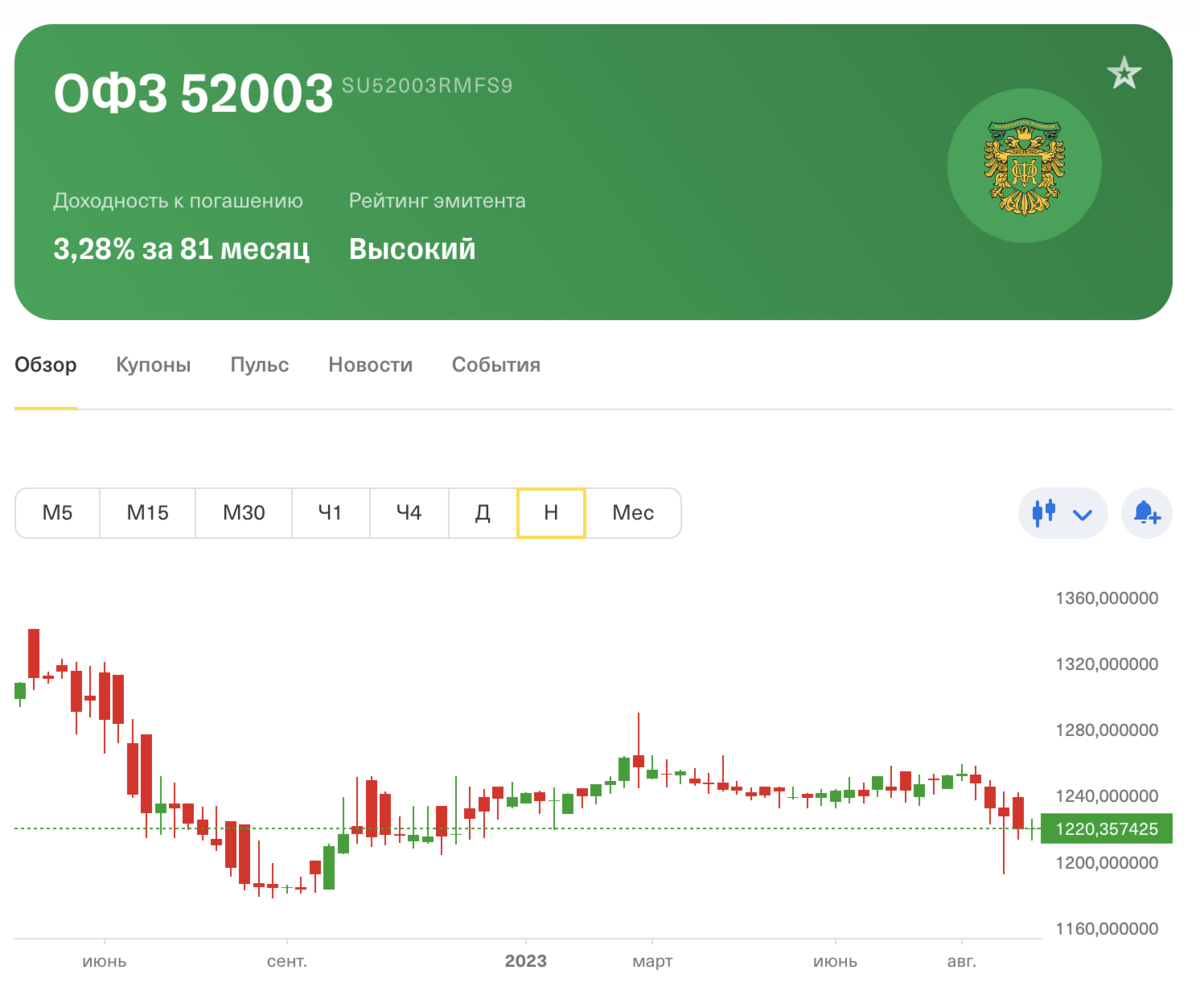Add ОФЗ 52003 to favorites with star icon
Screen dimensions: 1200x1007
1124,73
